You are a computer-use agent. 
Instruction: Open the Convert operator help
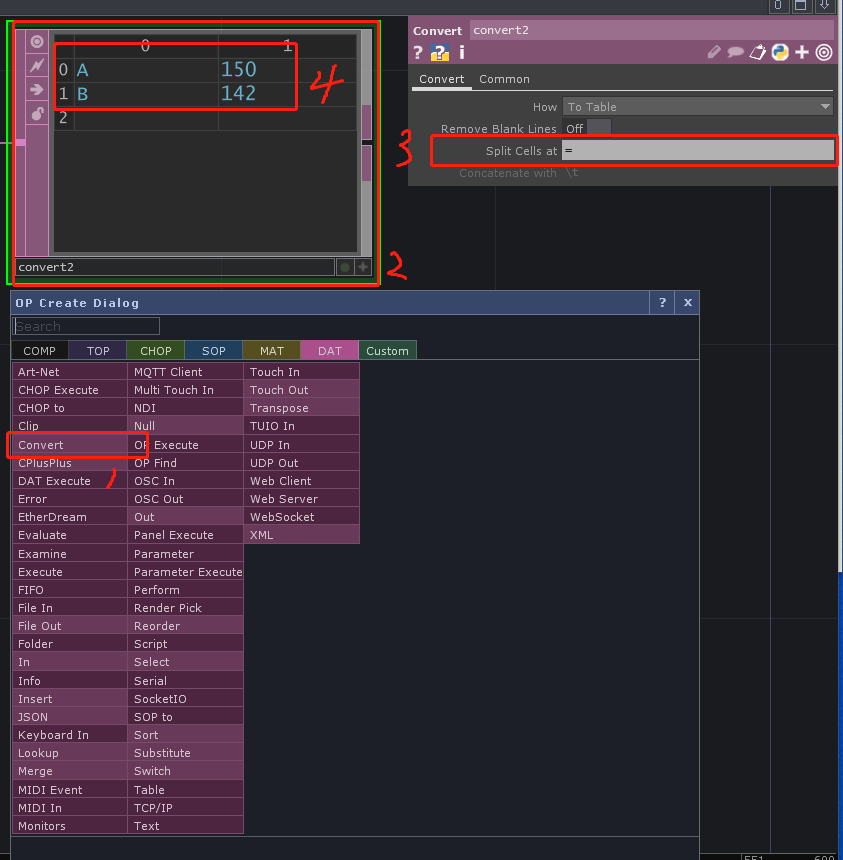click(x=417, y=52)
